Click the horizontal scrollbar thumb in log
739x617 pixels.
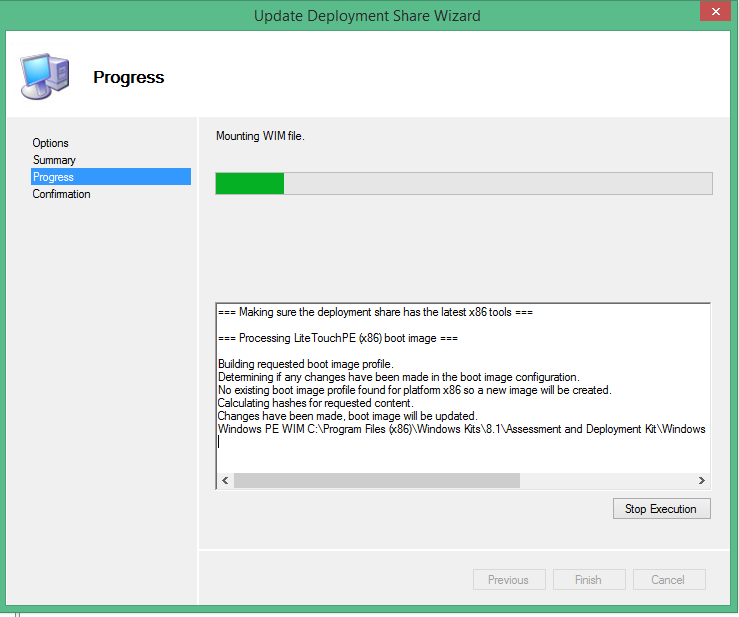pyautogui.click(x=376, y=481)
